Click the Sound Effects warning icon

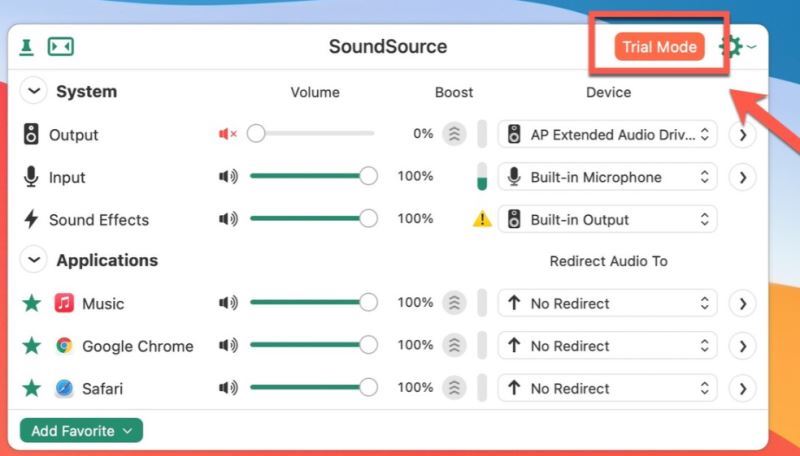click(x=482, y=219)
